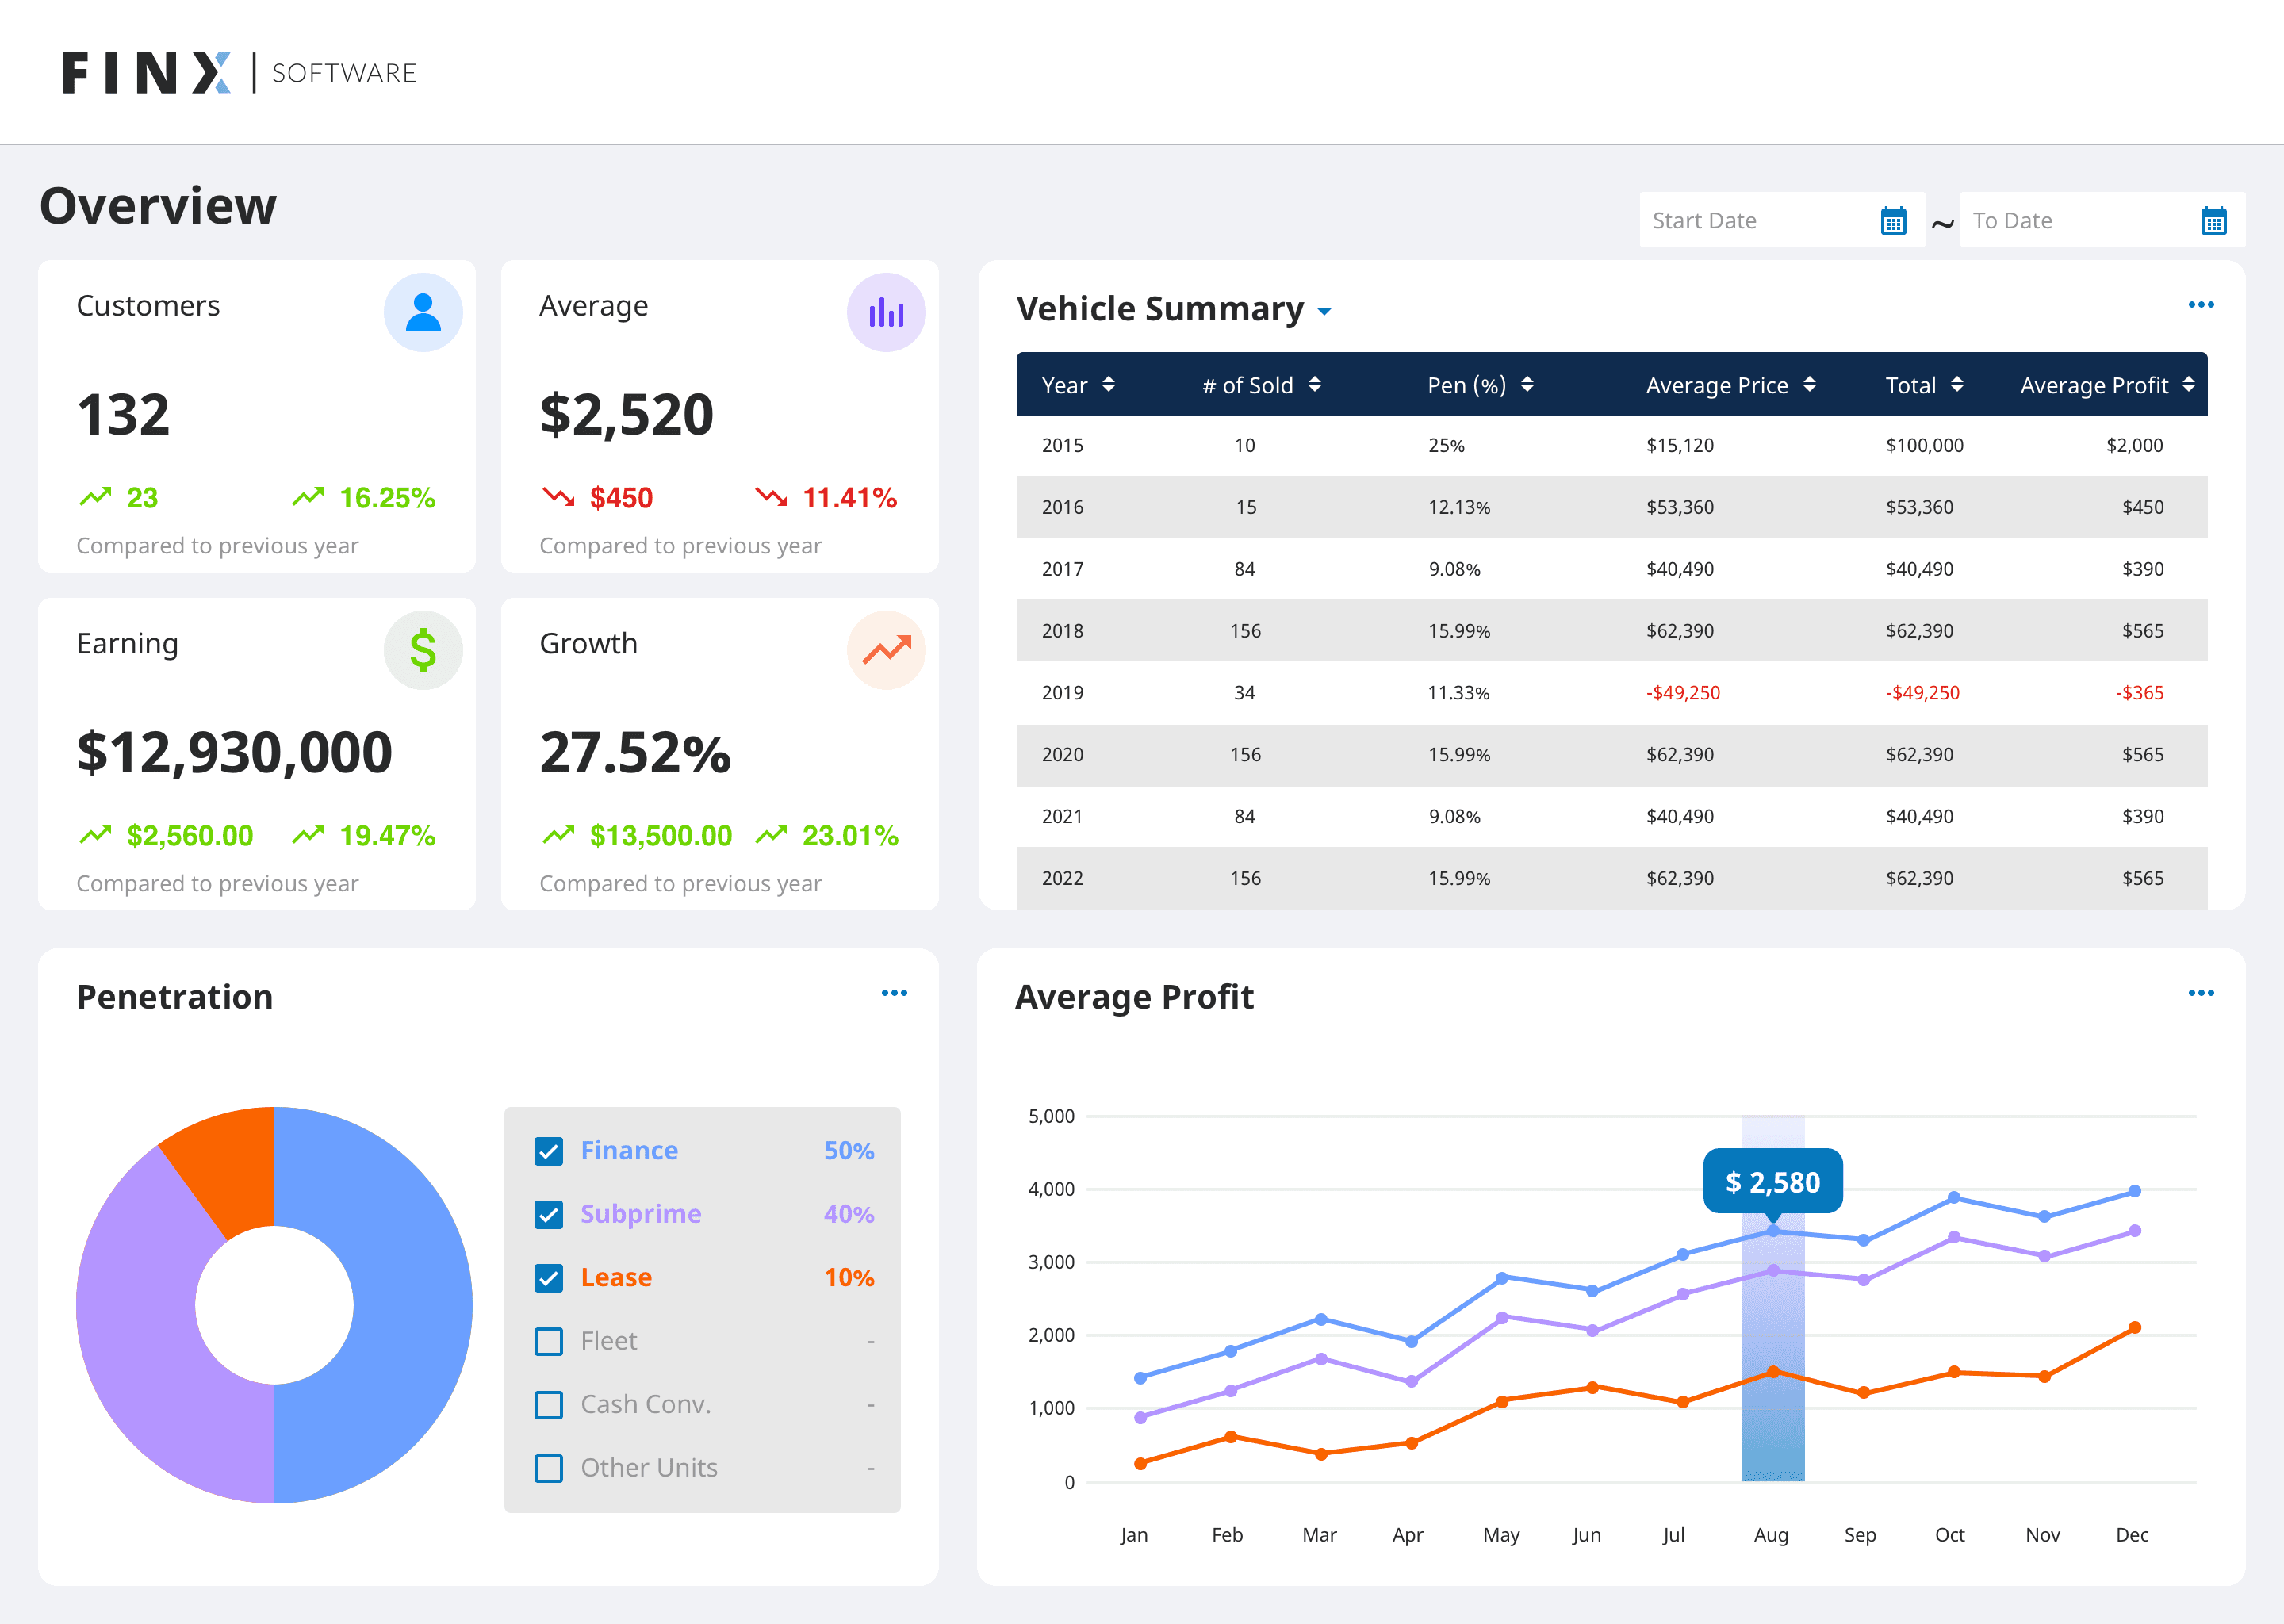
Task: Click the December orange line data point
Action: click(x=2135, y=1328)
